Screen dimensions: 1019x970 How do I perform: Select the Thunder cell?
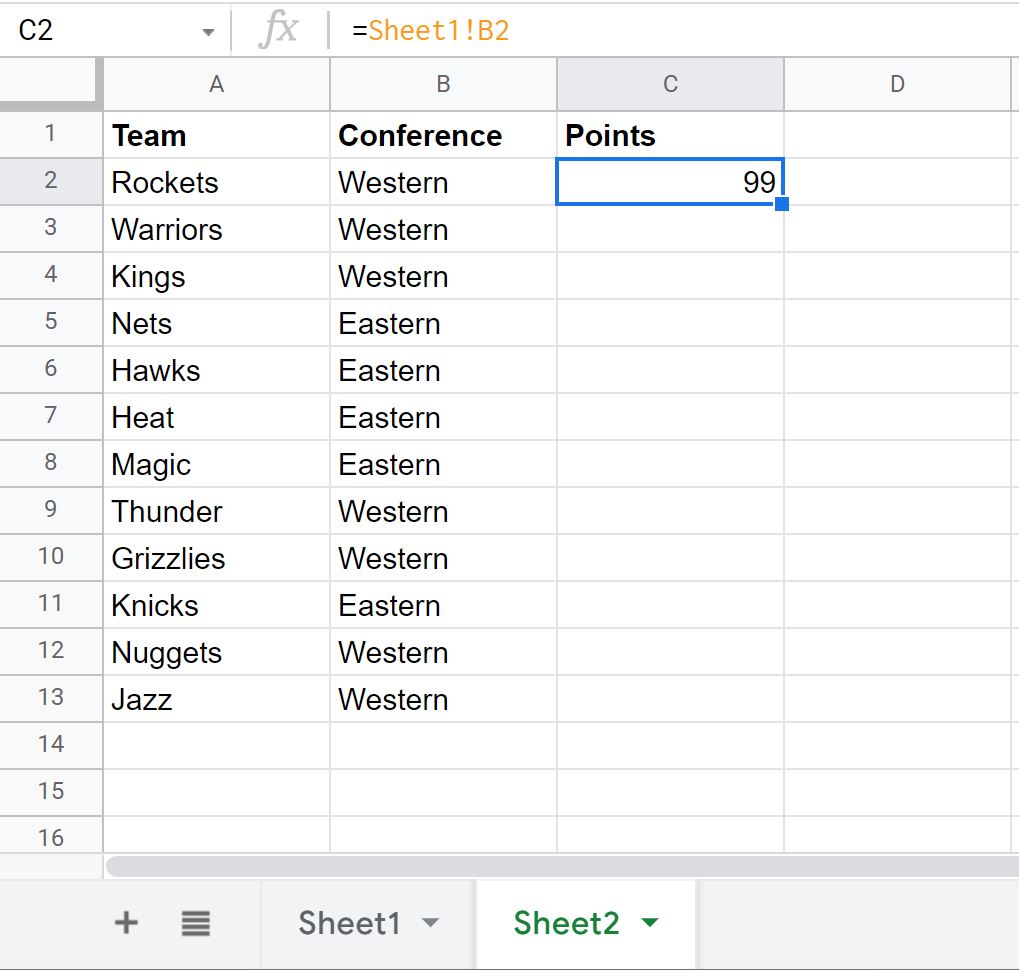point(216,511)
